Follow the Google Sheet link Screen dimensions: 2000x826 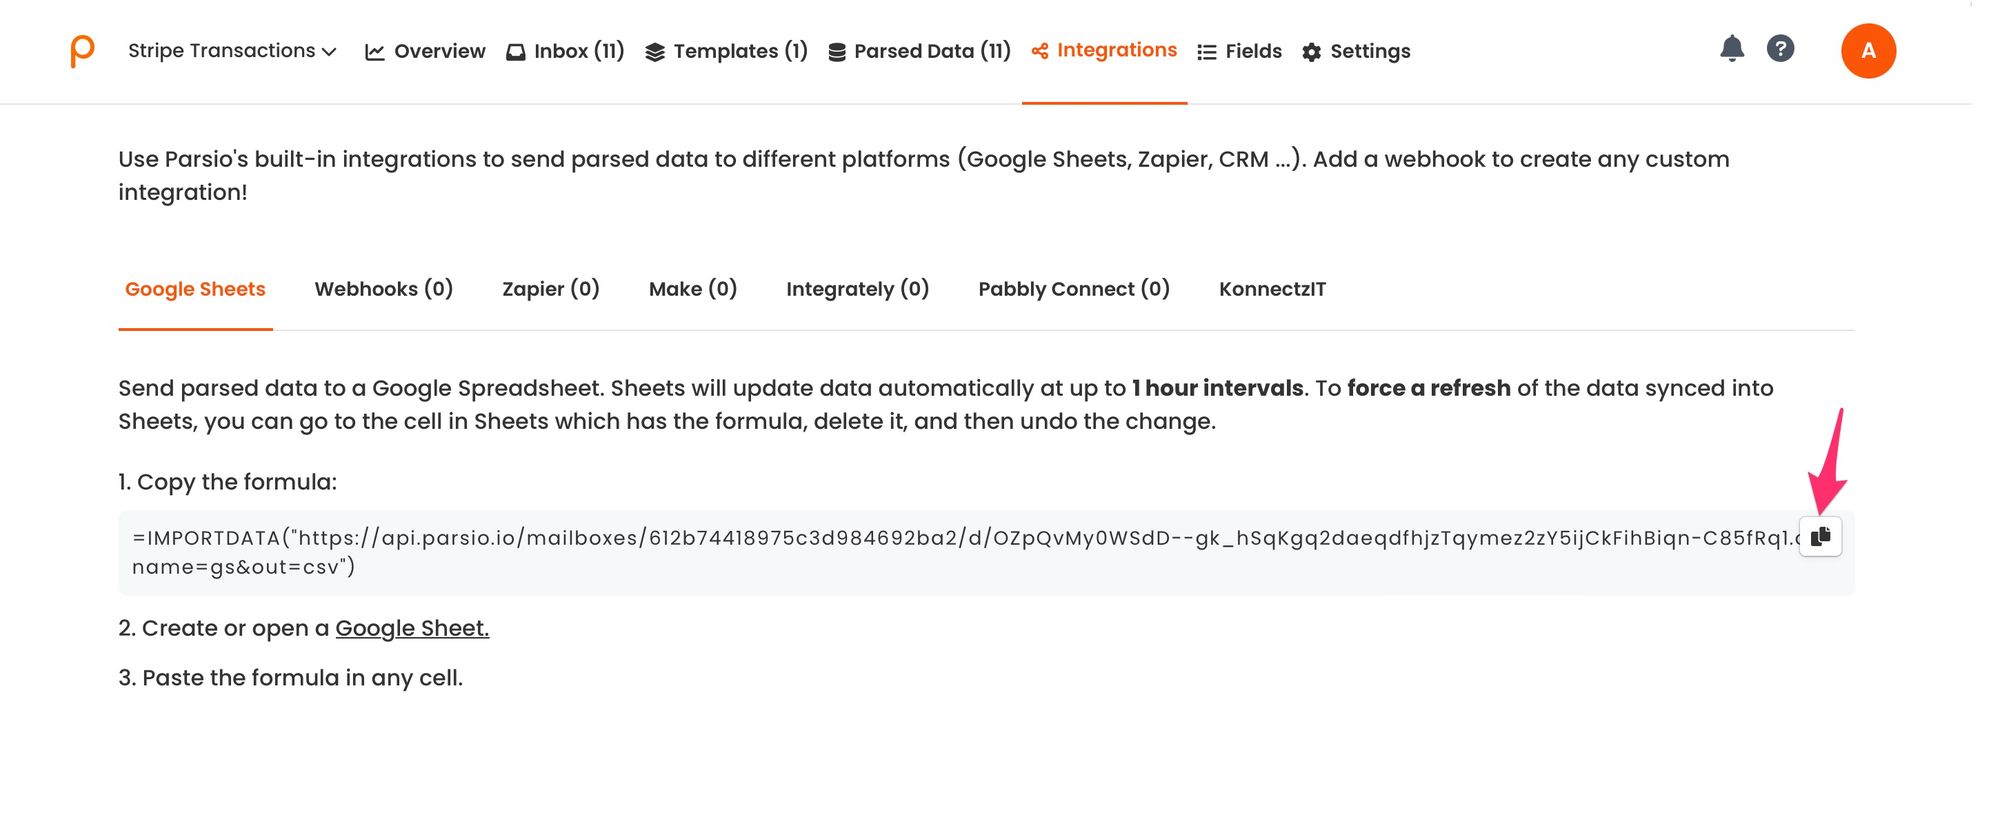click(x=412, y=628)
